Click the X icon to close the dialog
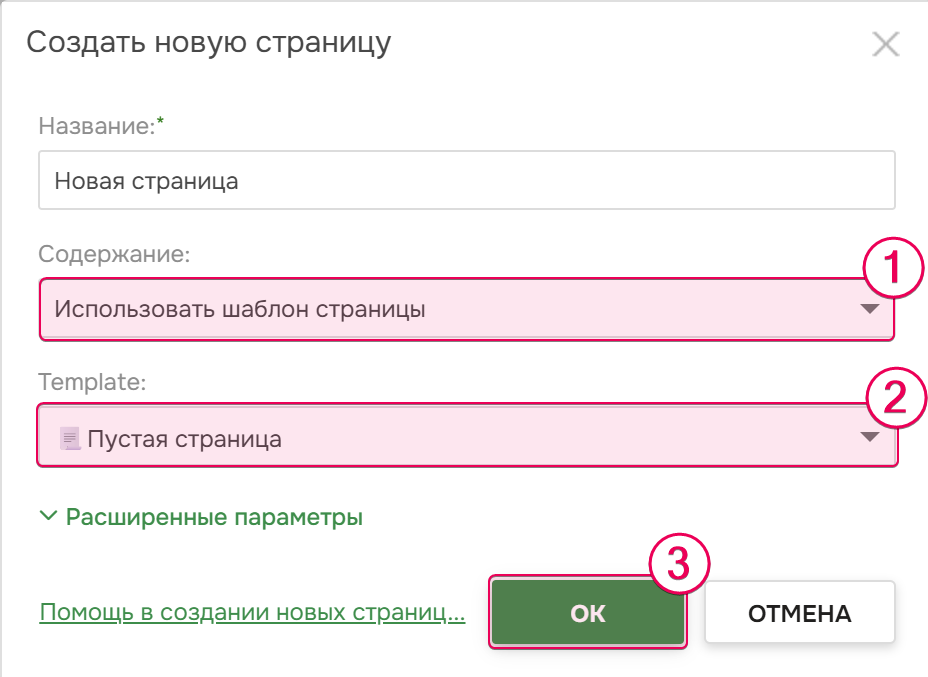 coord(886,43)
